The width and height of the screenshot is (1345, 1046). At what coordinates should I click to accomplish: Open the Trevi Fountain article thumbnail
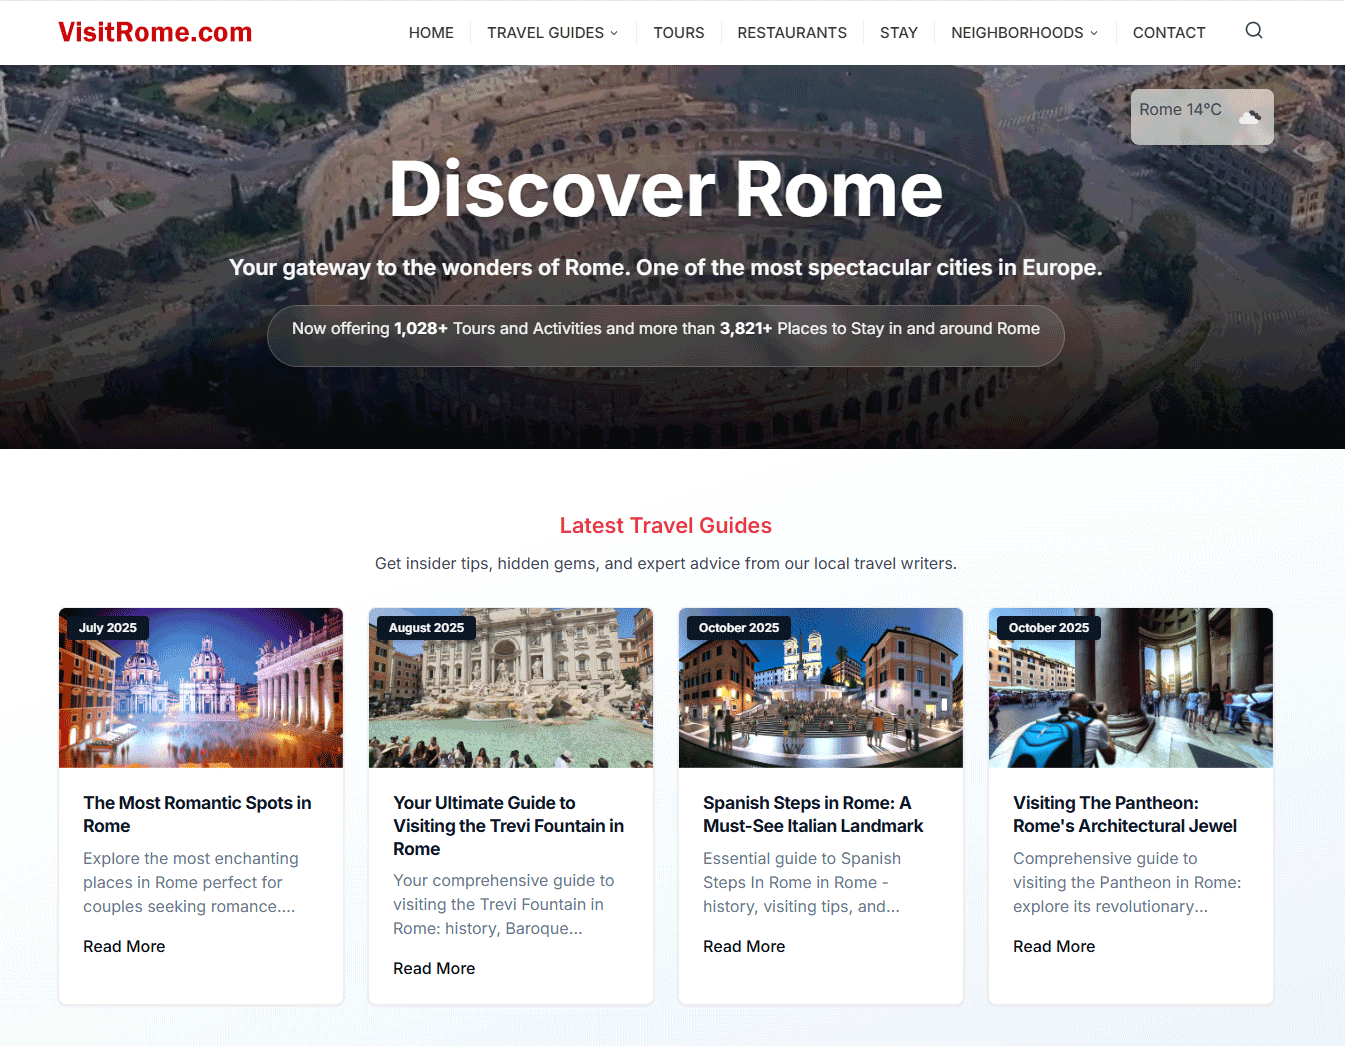pyautogui.click(x=510, y=687)
